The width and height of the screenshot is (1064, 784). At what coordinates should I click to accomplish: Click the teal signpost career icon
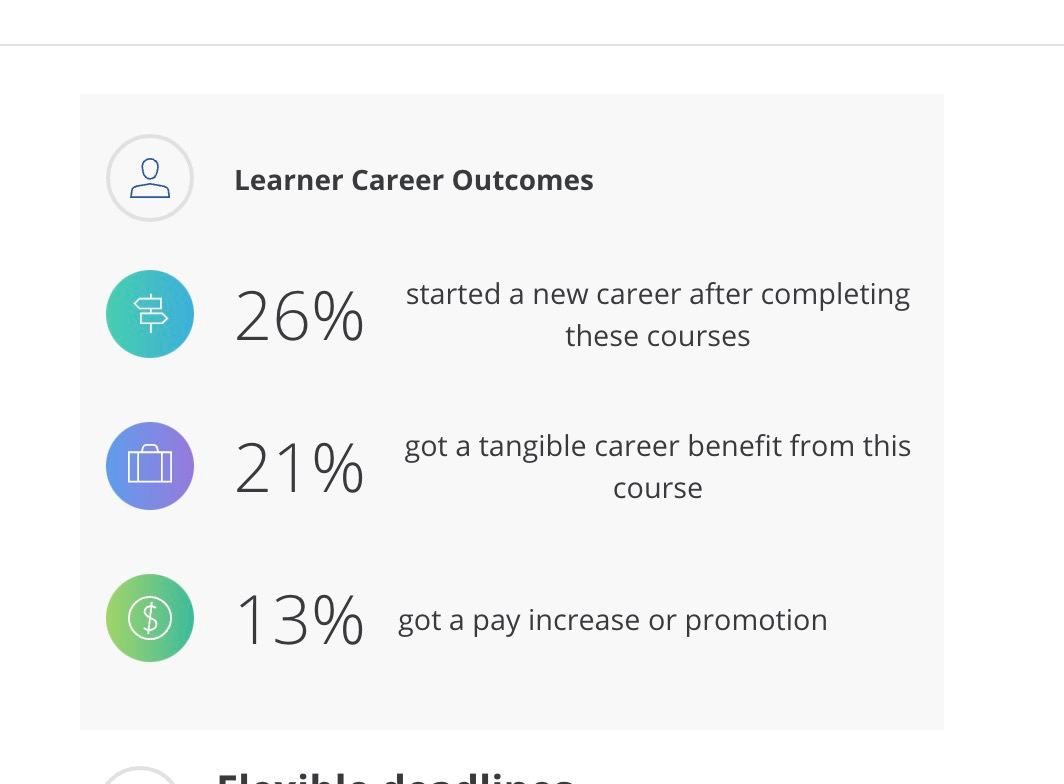(150, 314)
